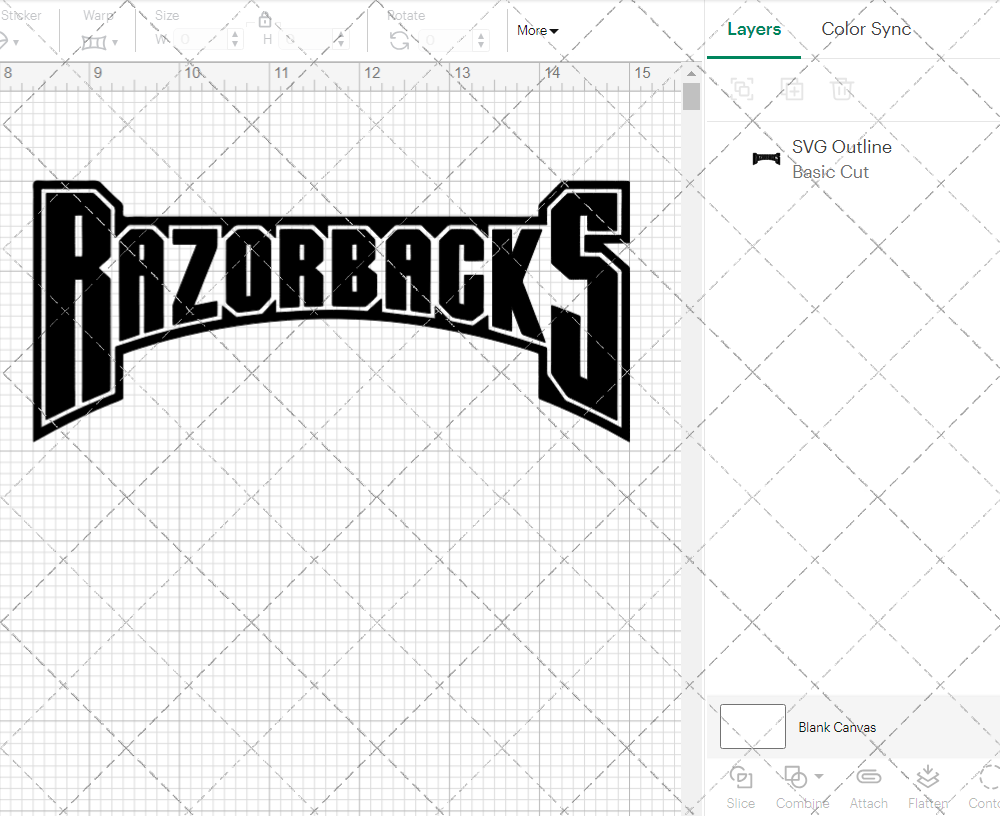Click the Combine tool icon
This screenshot has width=1000, height=816.
[x=795, y=778]
